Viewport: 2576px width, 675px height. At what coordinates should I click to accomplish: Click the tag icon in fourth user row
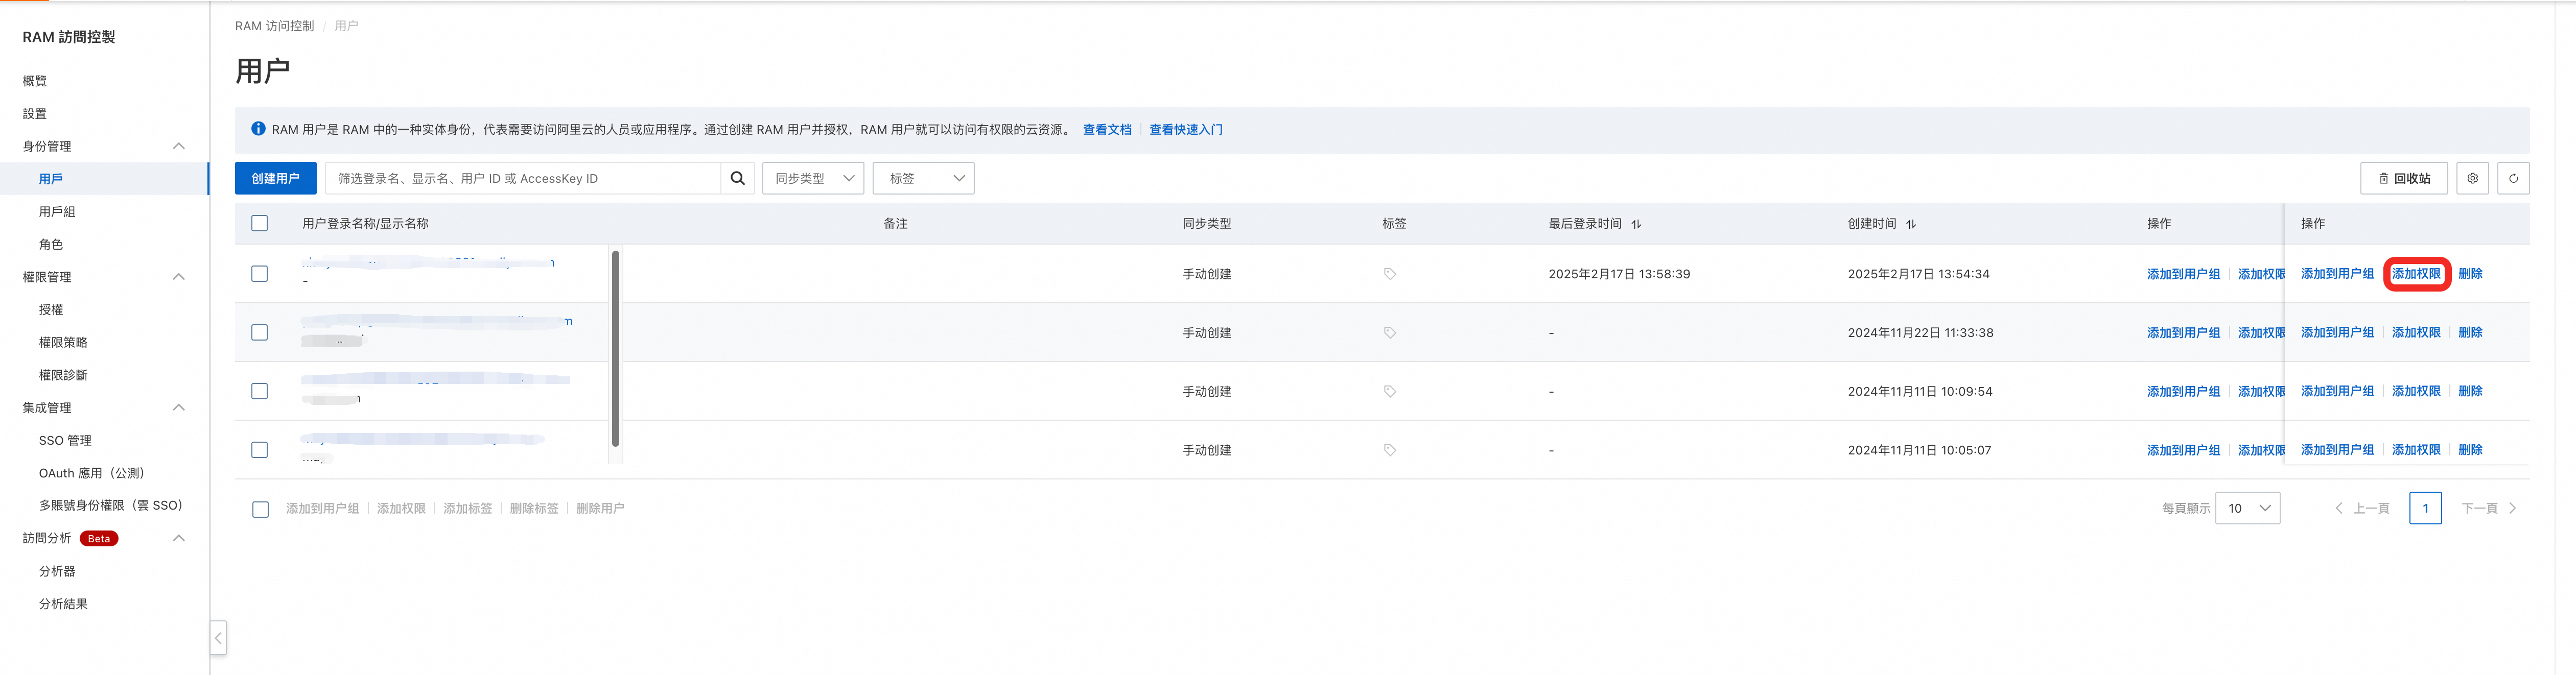pos(1389,450)
